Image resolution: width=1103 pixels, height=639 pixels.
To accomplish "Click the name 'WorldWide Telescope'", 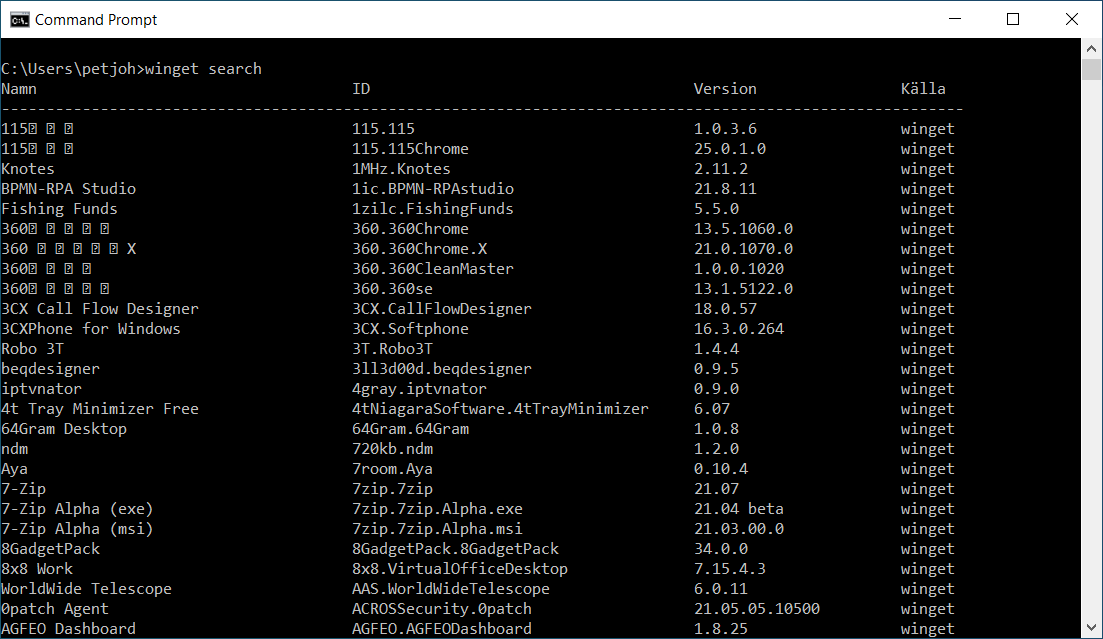I will point(87,589).
